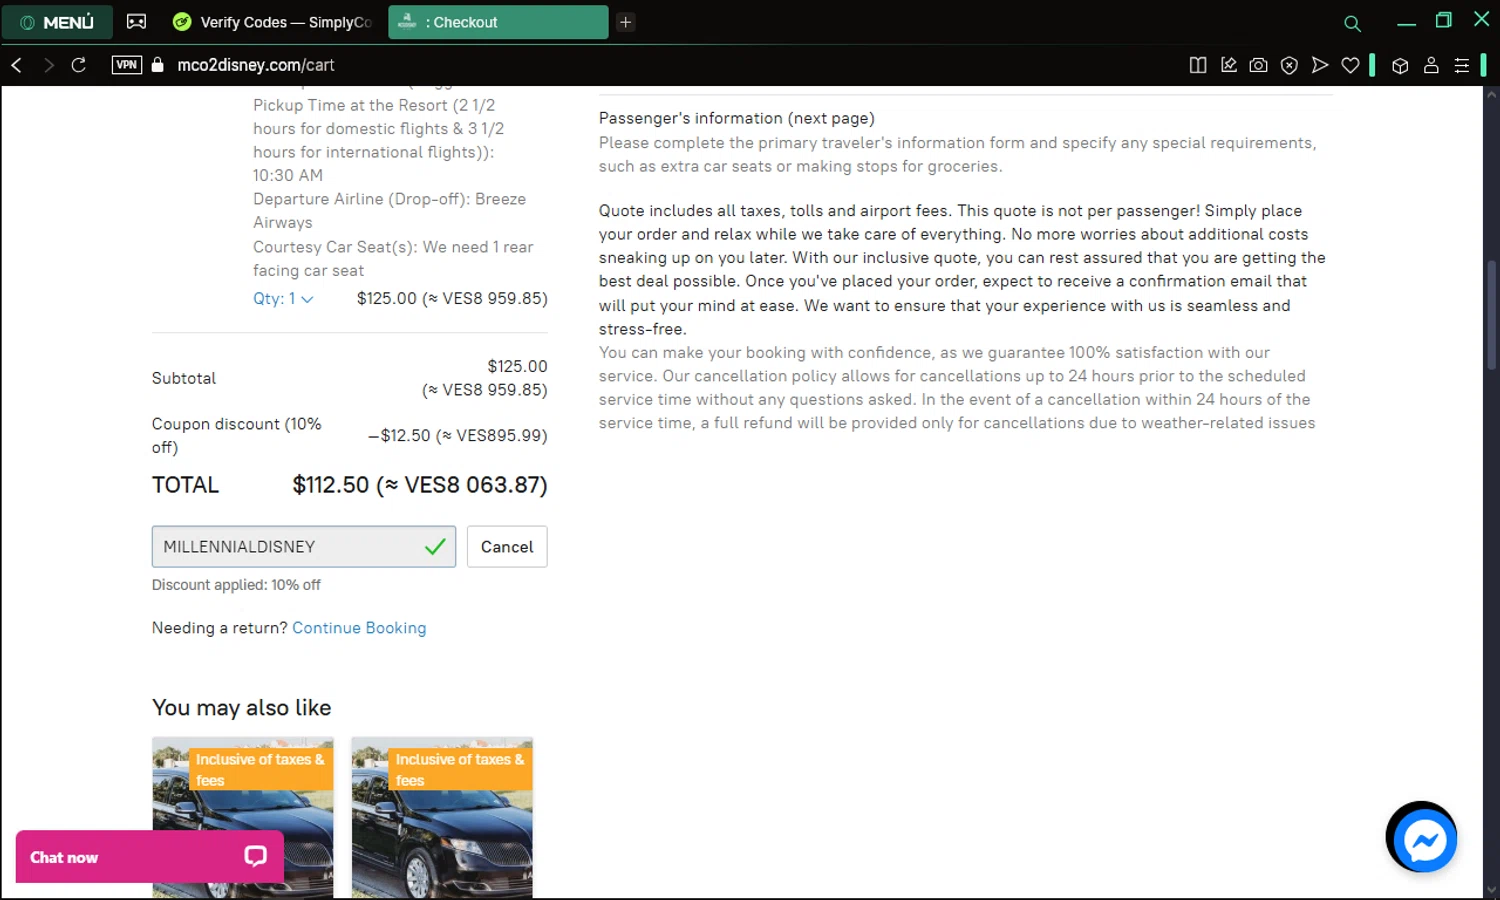Open easy setup sliders icon
1500x900 pixels.
[1462, 65]
